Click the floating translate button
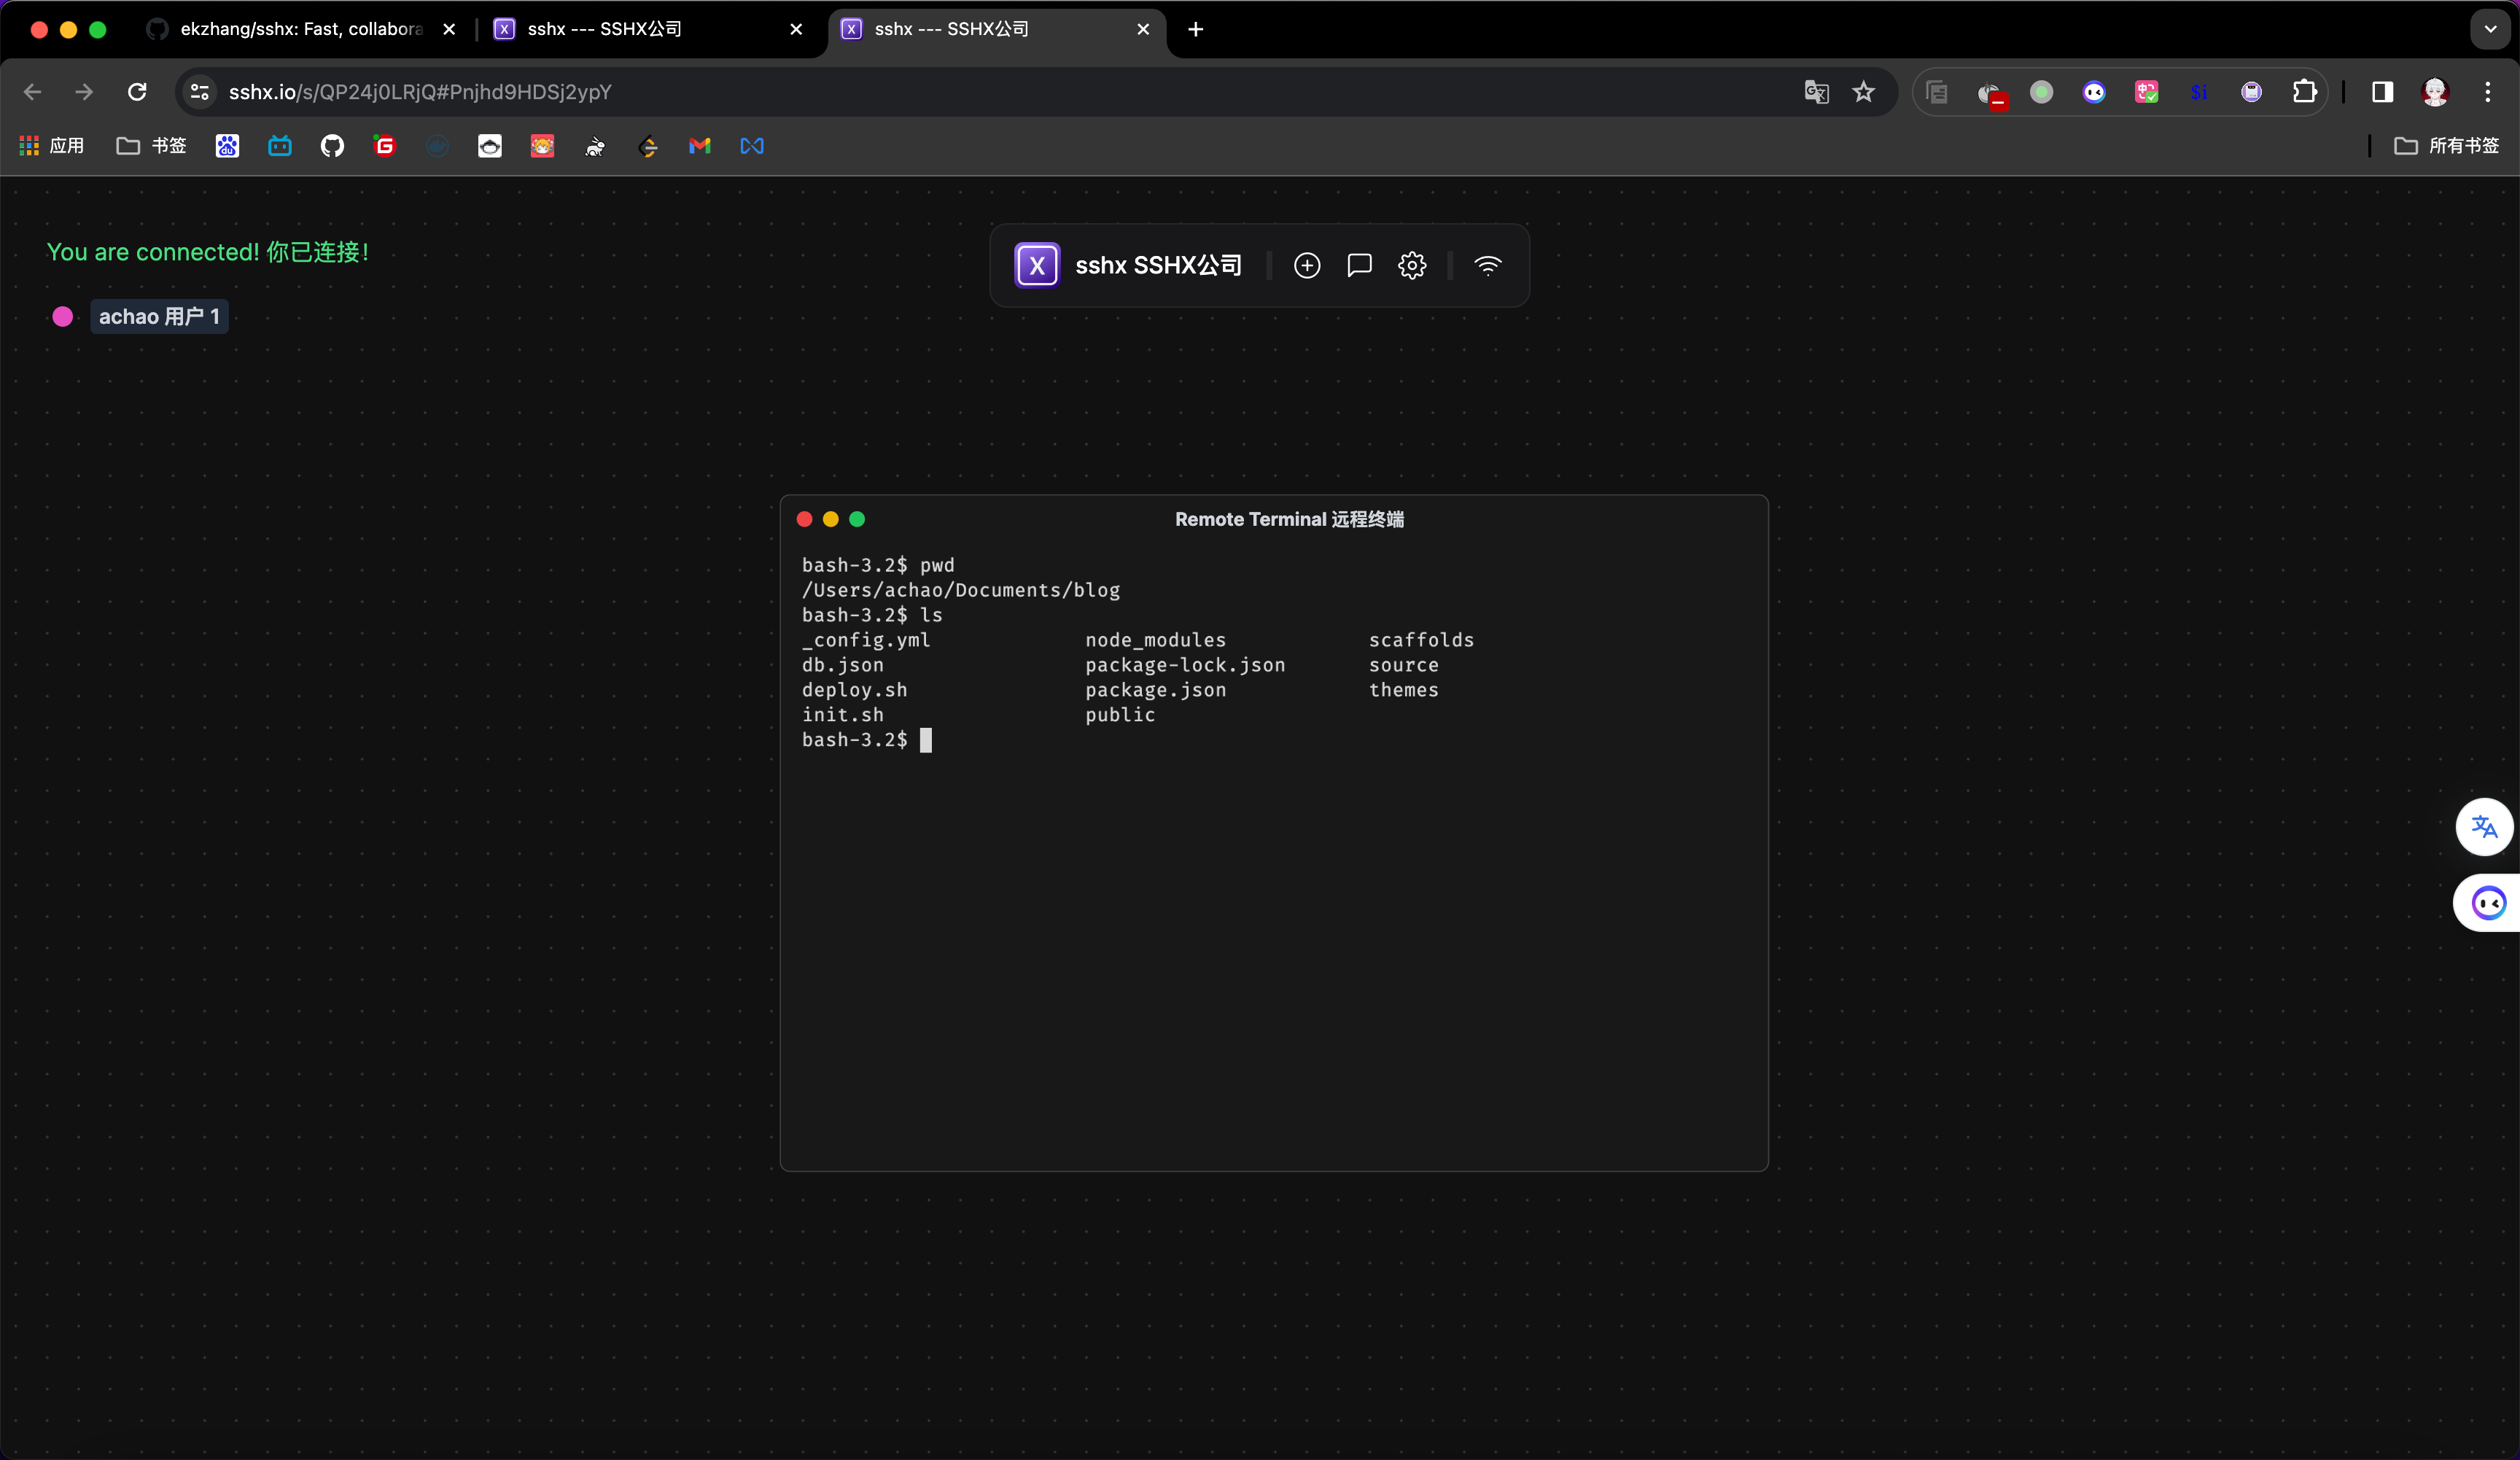Image resolution: width=2520 pixels, height=1460 pixels. (x=2484, y=827)
